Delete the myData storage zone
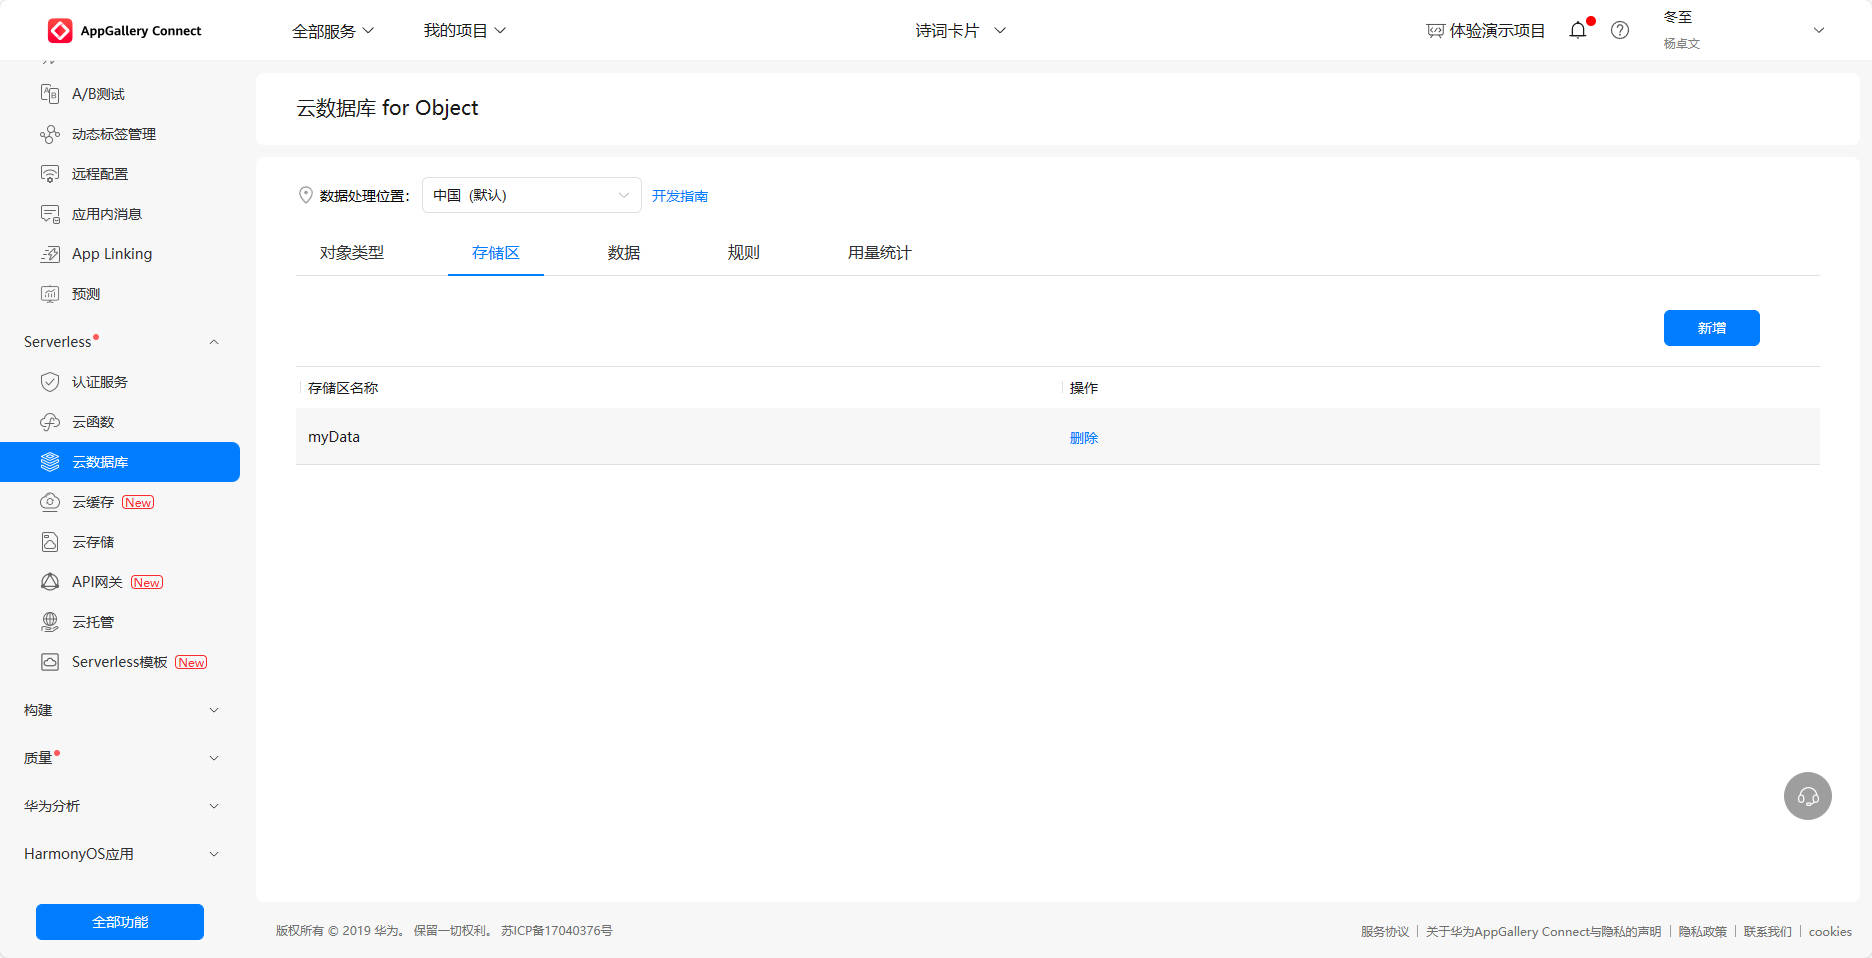The height and width of the screenshot is (958, 1872). tap(1084, 438)
